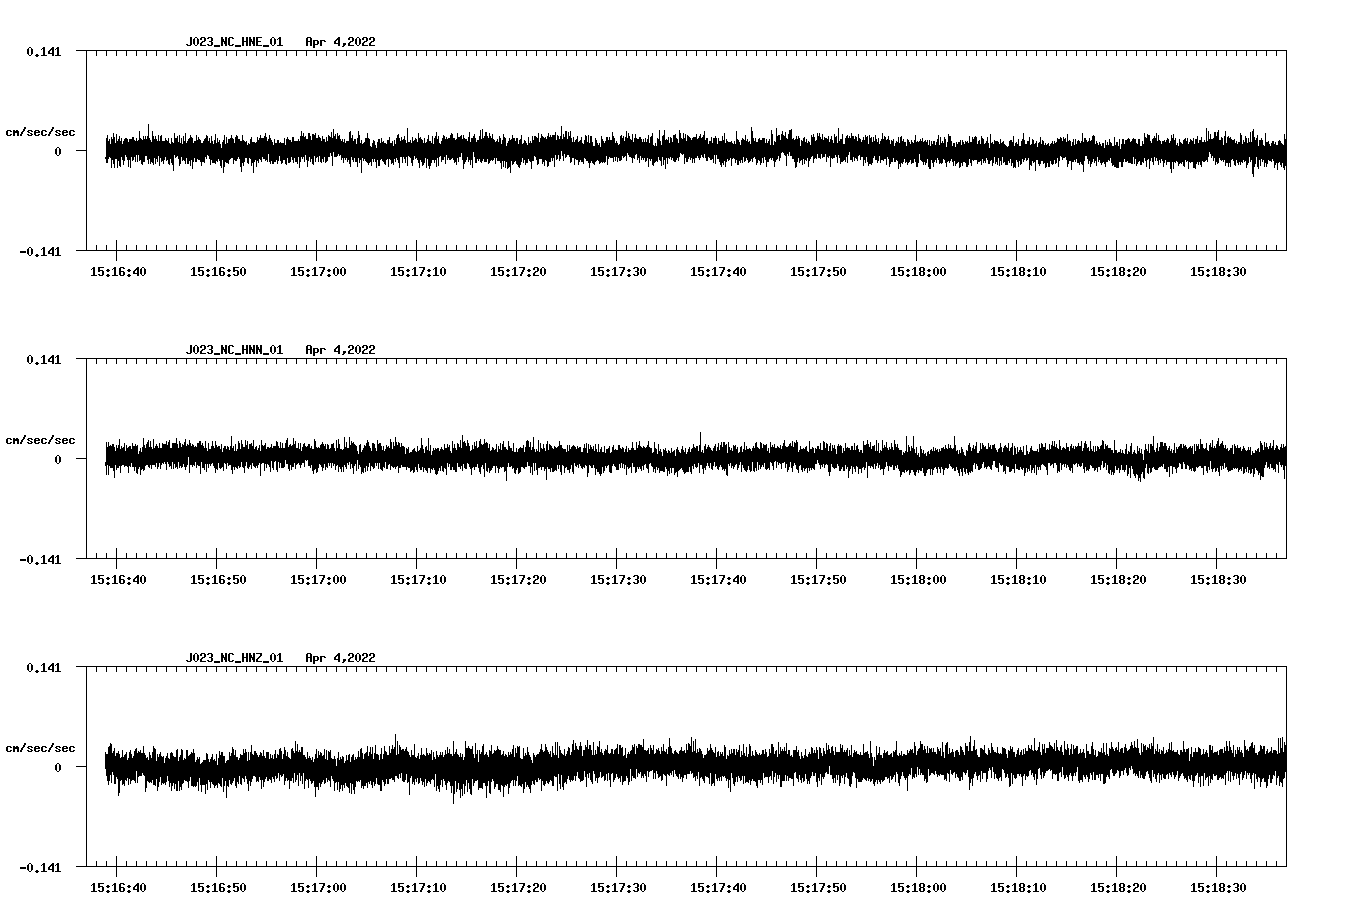Click the 15:18:20 time label on HNN plot
This screenshot has width=1358, height=924.
point(1118,580)
